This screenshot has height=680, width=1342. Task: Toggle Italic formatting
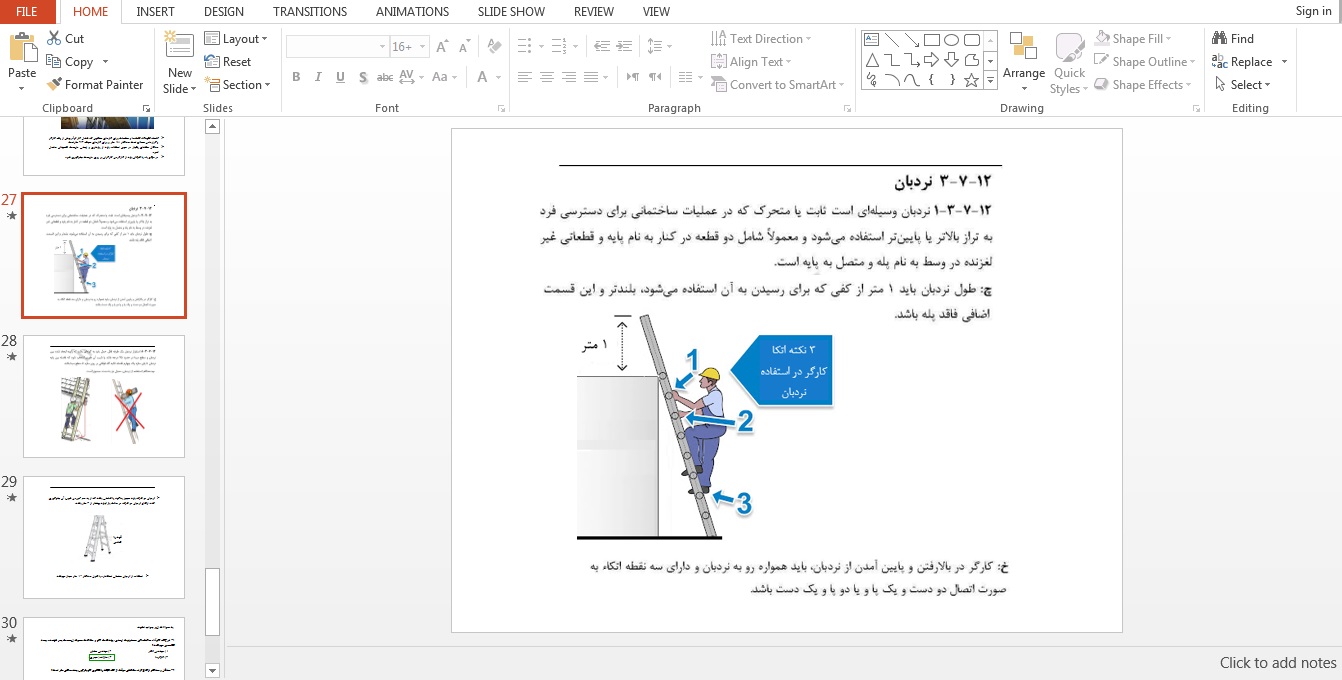point(318,77)
